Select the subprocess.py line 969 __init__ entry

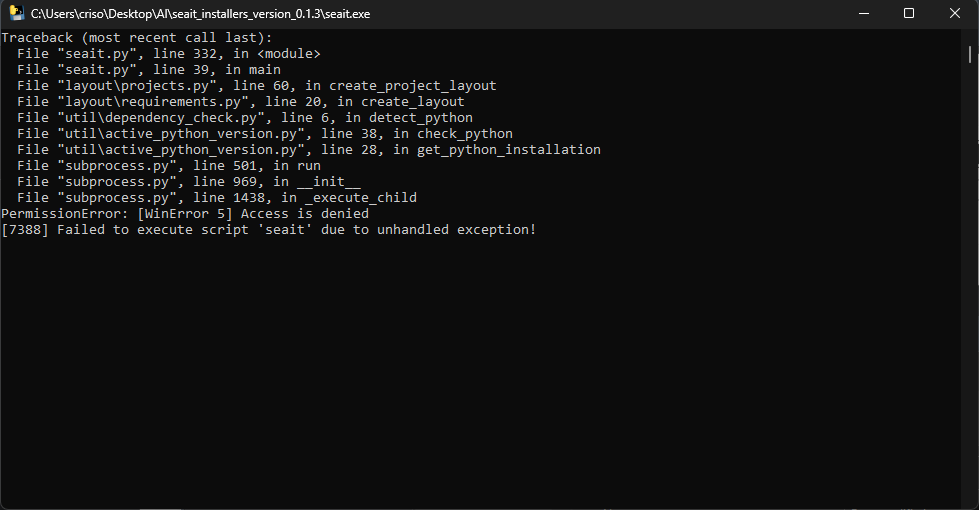pos(189,182)
